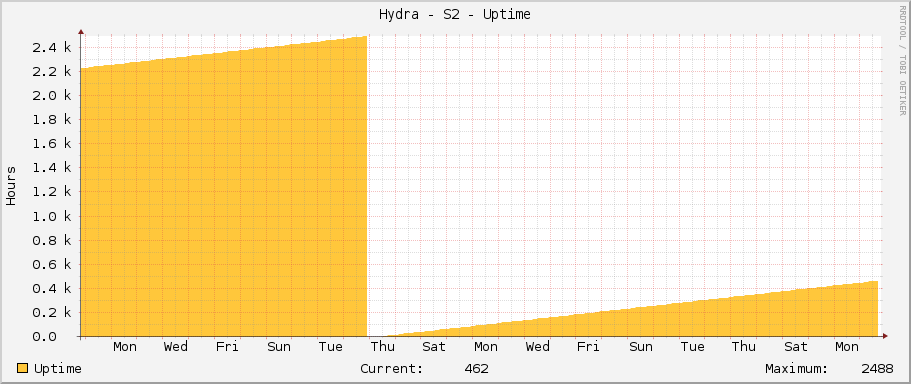Click the 'RRDTOOL / TOBI OETIKER' vertical text
Image resolution: width=911 pixels, height=384 pixels.
pos(903,60)
